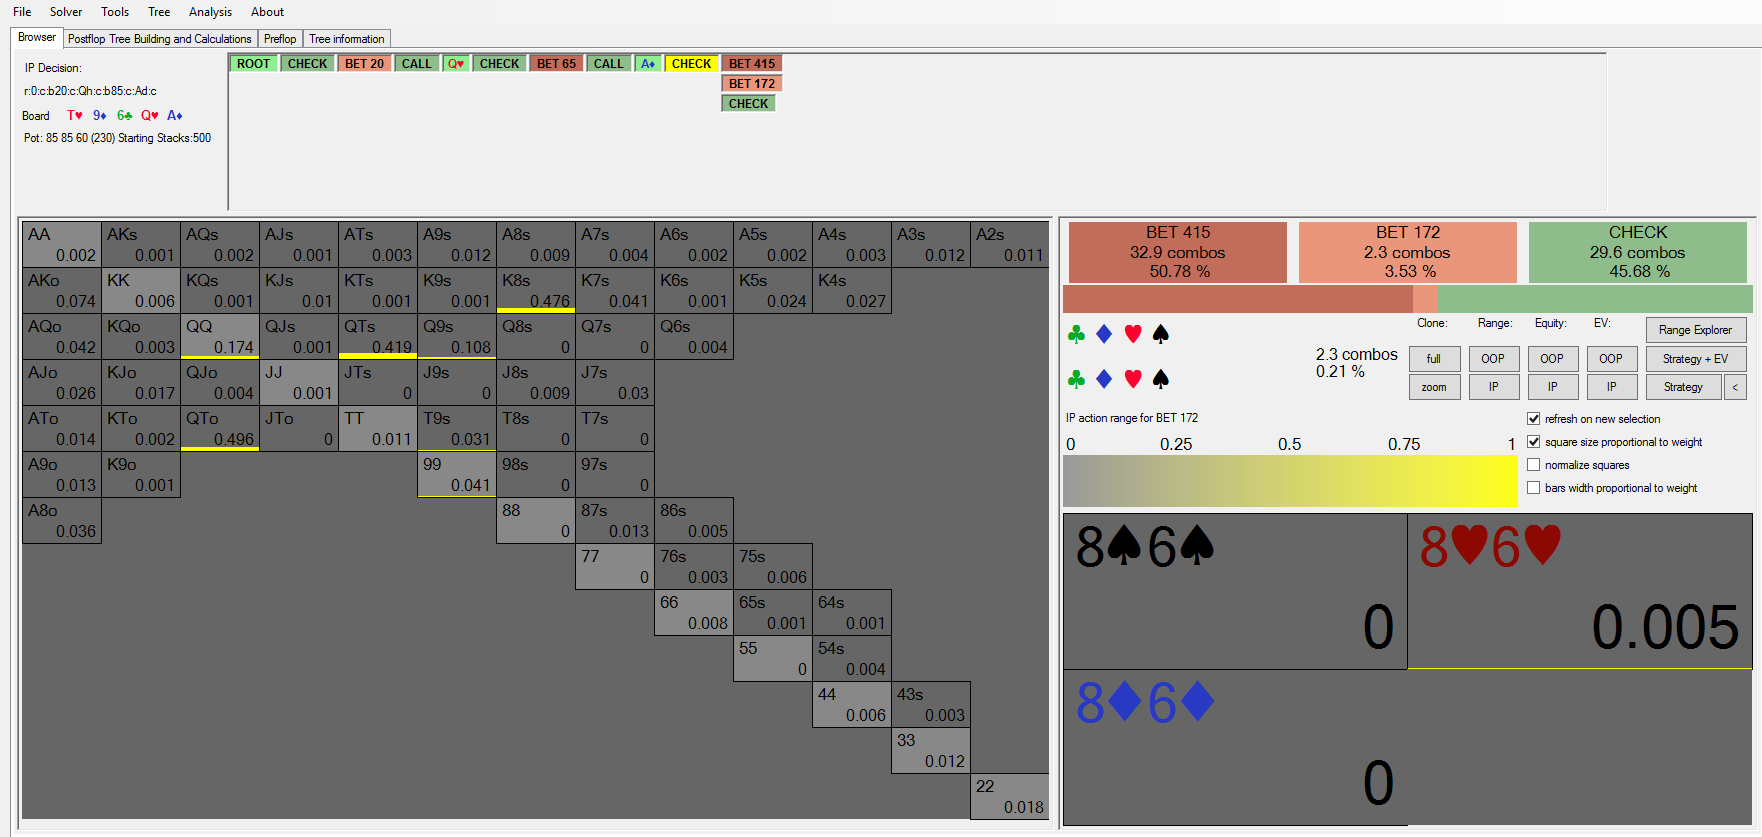The image size is (1762, 837).
Task: Click the spade suit icon in the upper suit row
Action: pos(1161,334)
